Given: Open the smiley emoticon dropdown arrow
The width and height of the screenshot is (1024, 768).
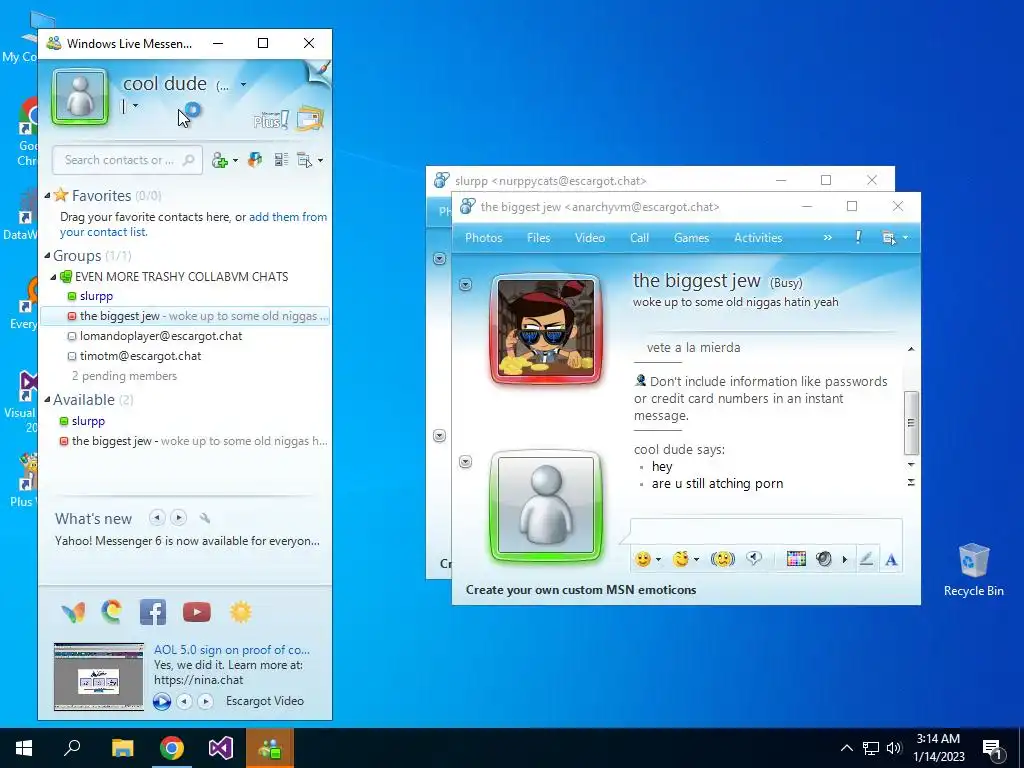Looking at the screenshot, I should pos(658,560).
